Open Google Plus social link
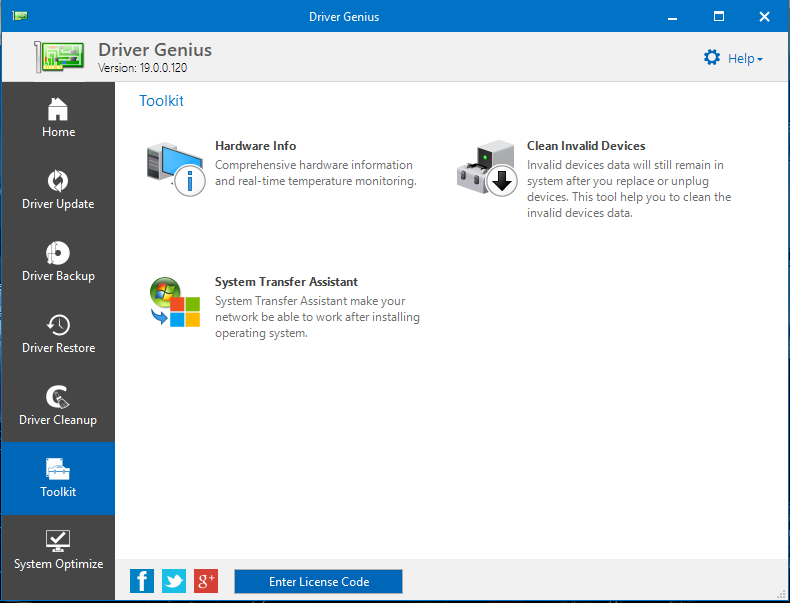Screen dimensions: 790x603 tap(206, 581)
